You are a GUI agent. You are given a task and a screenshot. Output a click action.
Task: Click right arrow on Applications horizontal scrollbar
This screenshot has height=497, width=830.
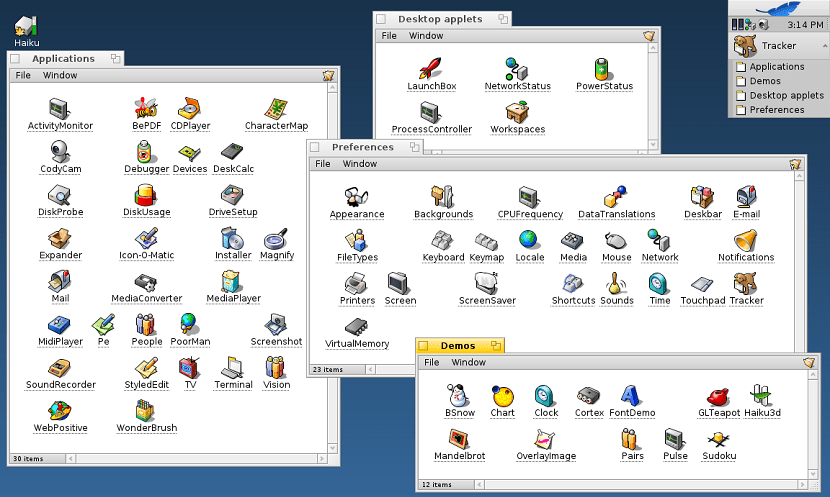point(322,458)
